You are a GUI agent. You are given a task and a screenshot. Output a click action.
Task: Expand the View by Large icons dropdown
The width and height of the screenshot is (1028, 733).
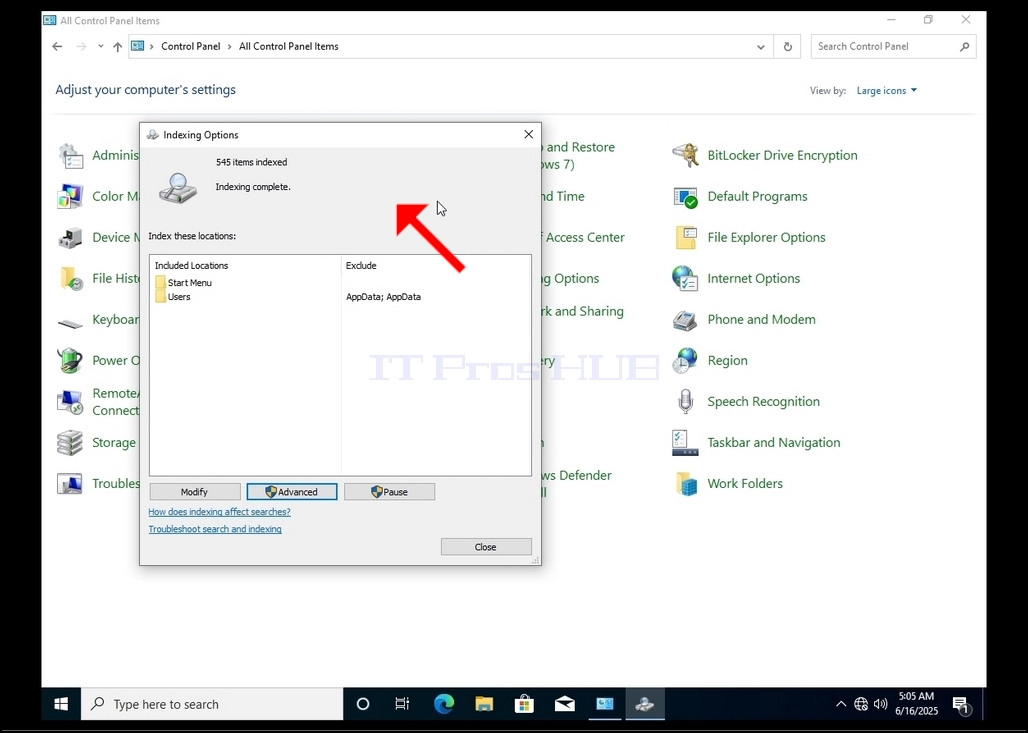886,90
